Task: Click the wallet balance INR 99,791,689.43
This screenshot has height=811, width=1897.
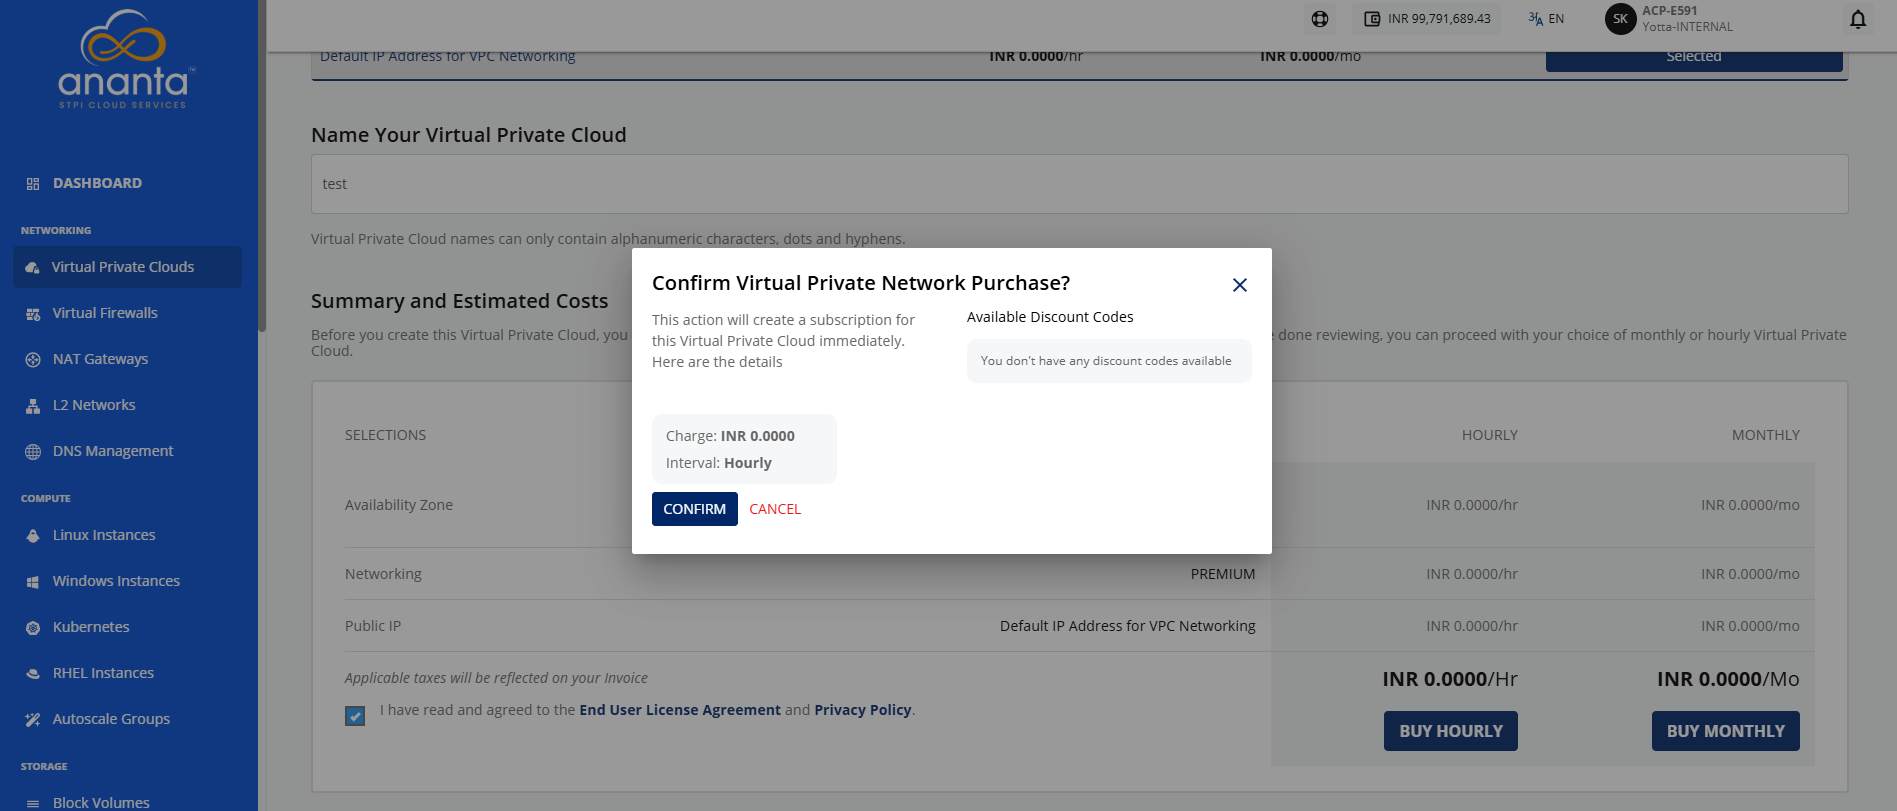Action: click(1427, 19)
